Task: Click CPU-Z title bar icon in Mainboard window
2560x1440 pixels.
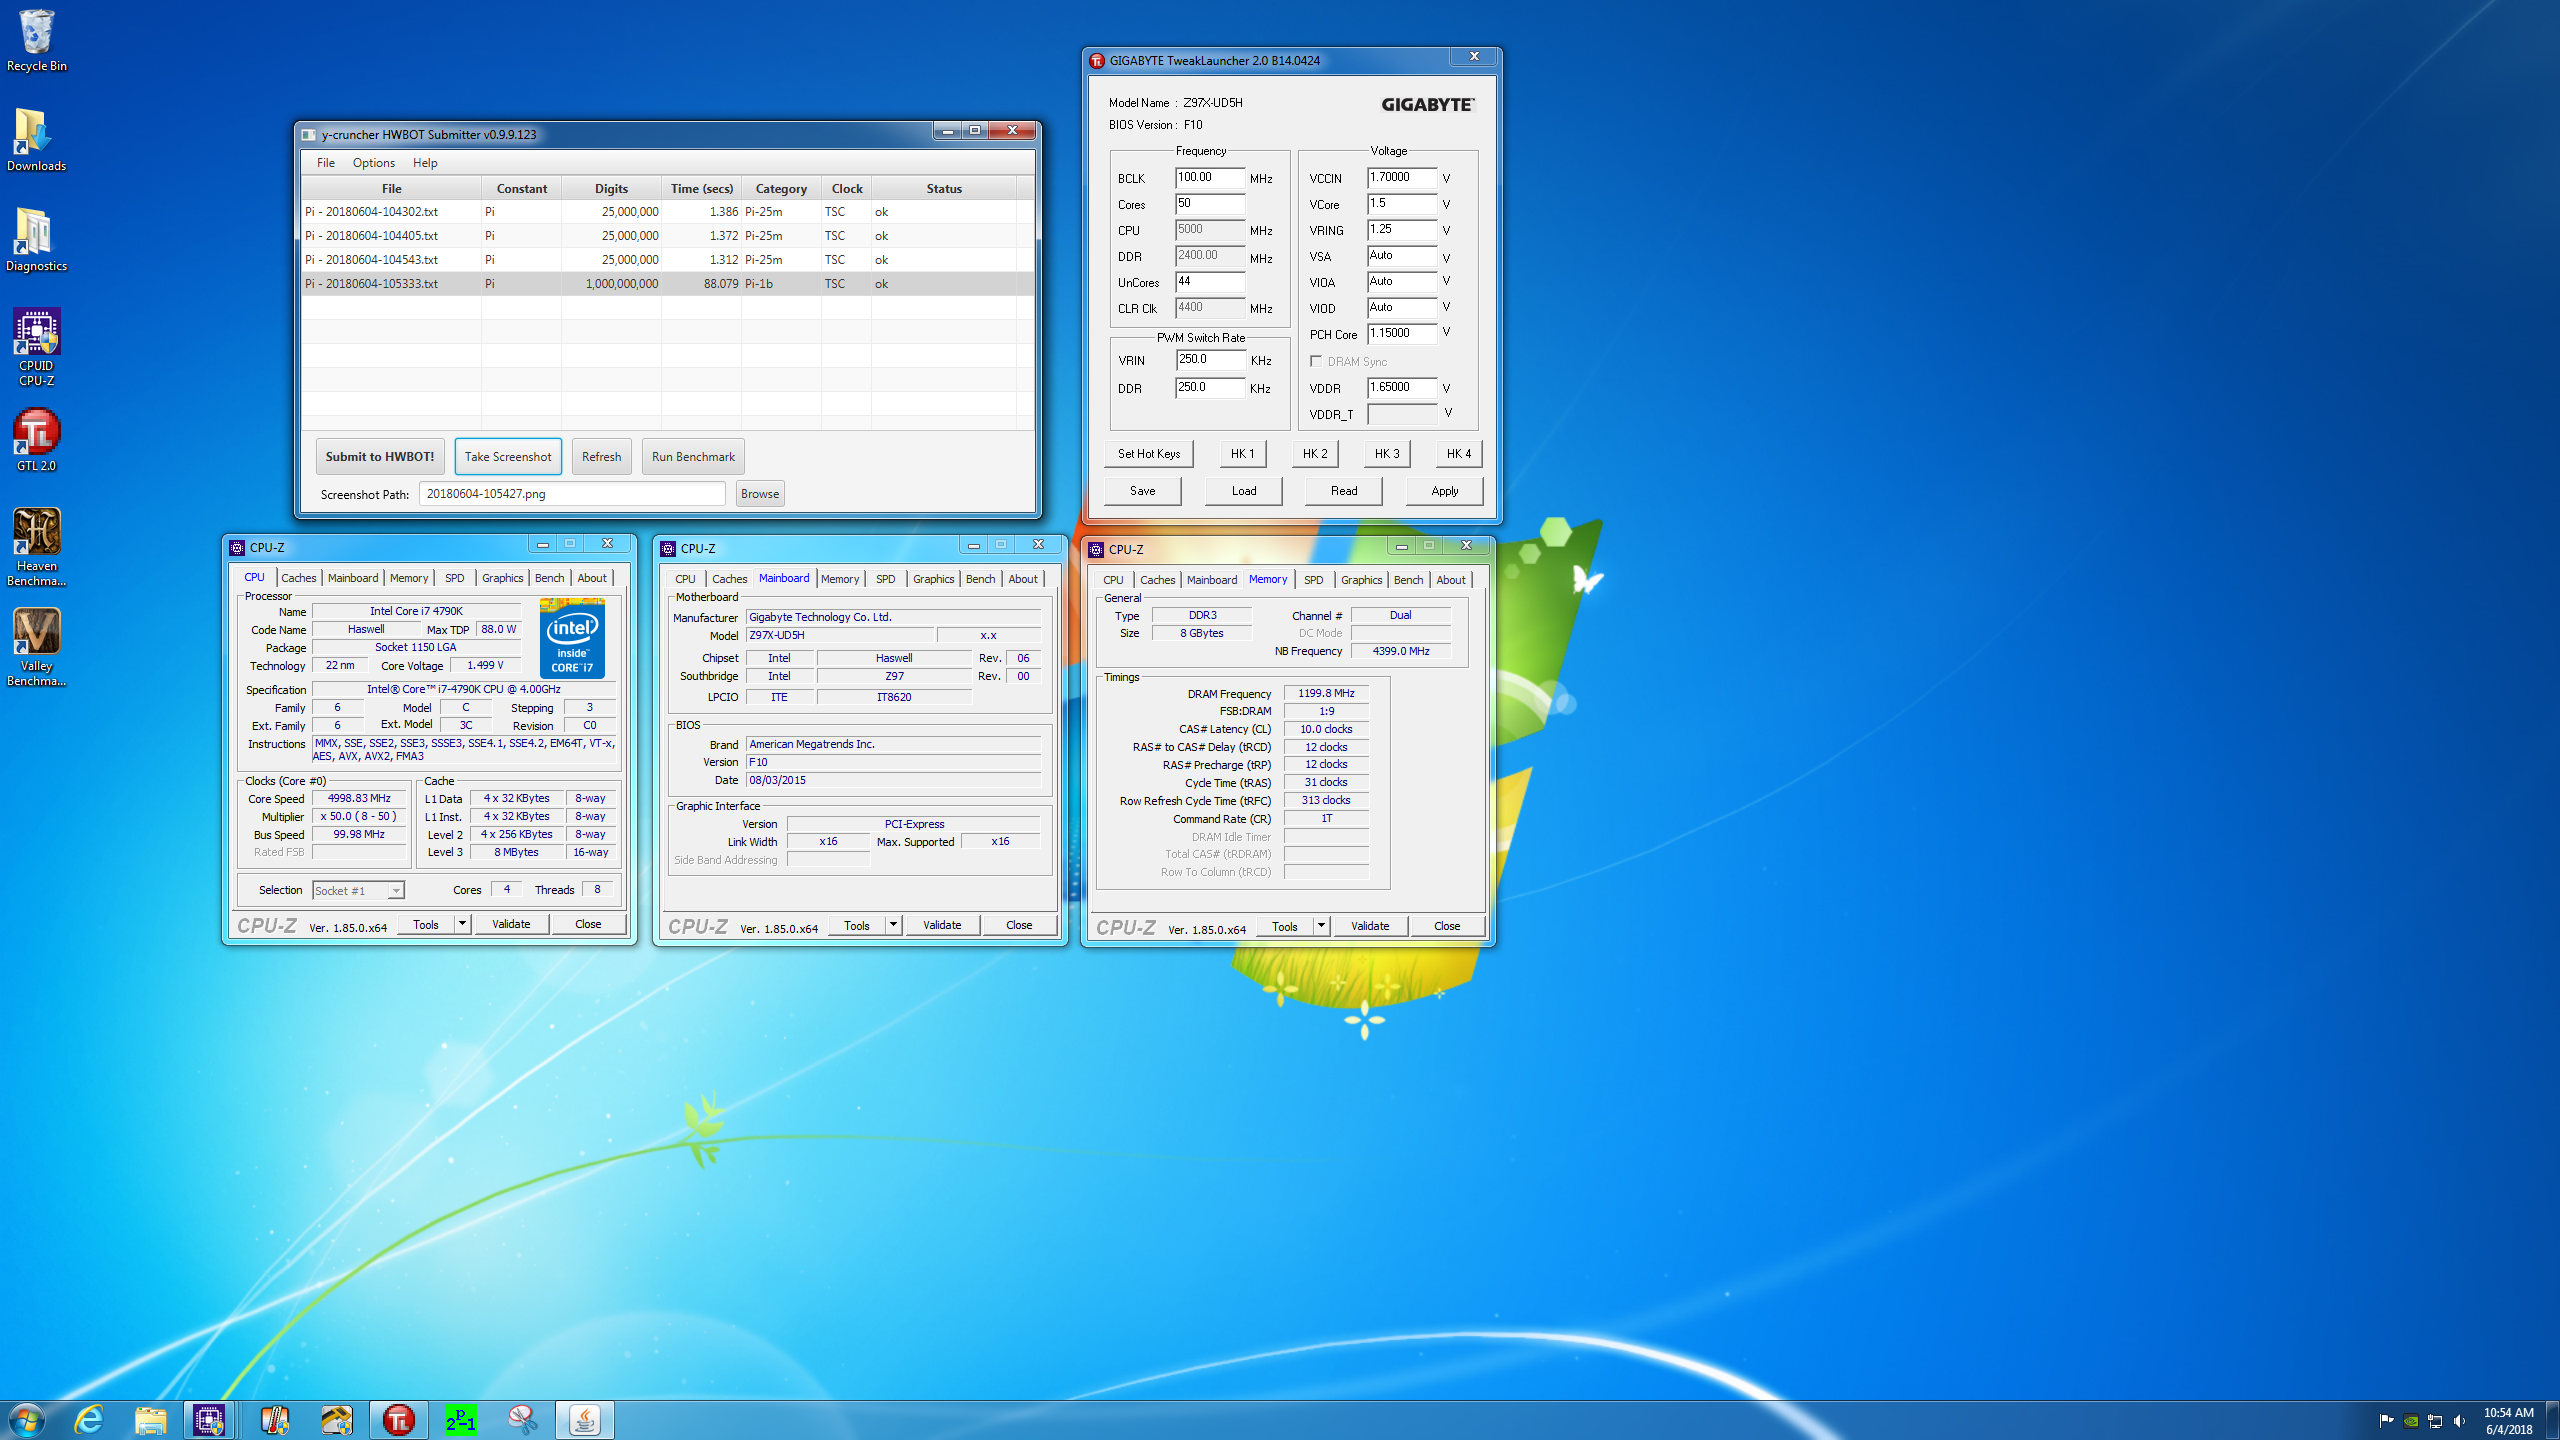Action: pos(668,548)
